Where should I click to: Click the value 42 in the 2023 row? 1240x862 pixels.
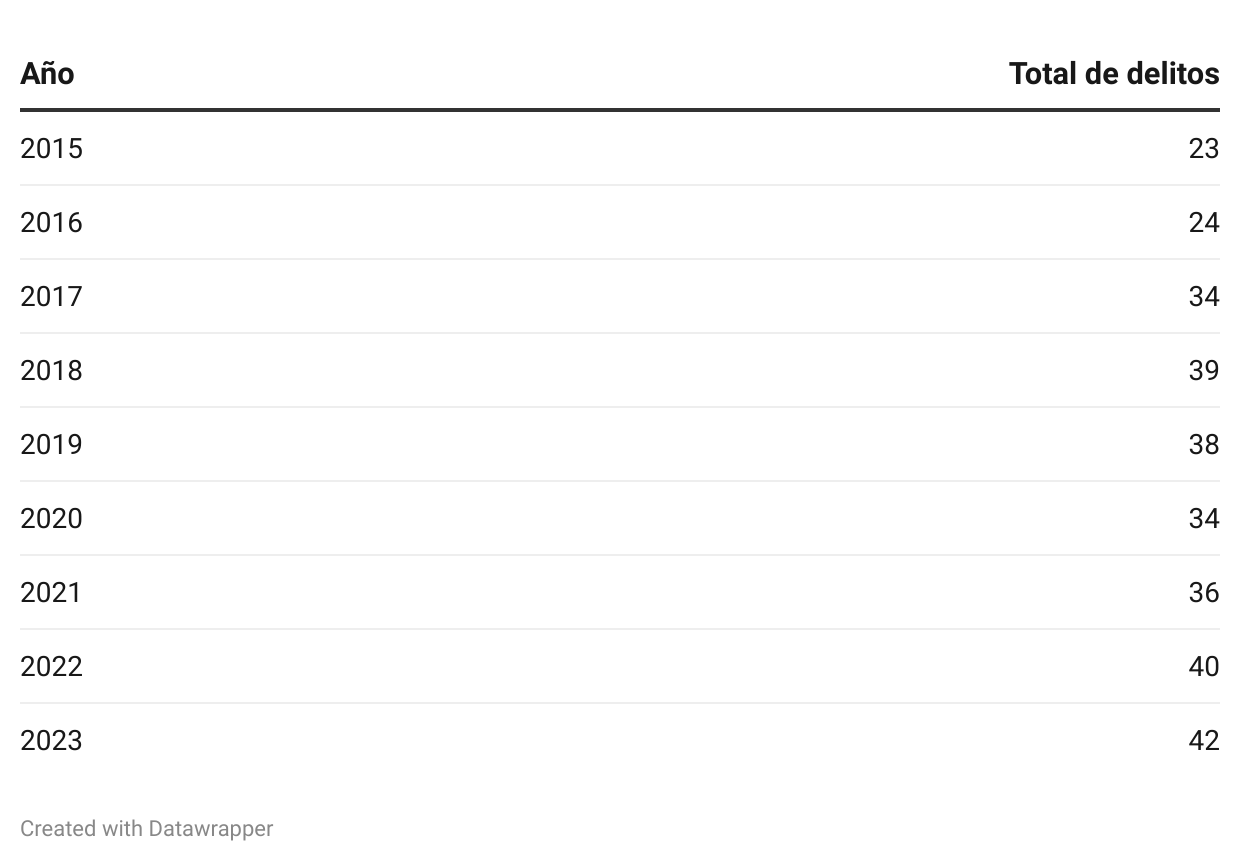point(1203,741)
